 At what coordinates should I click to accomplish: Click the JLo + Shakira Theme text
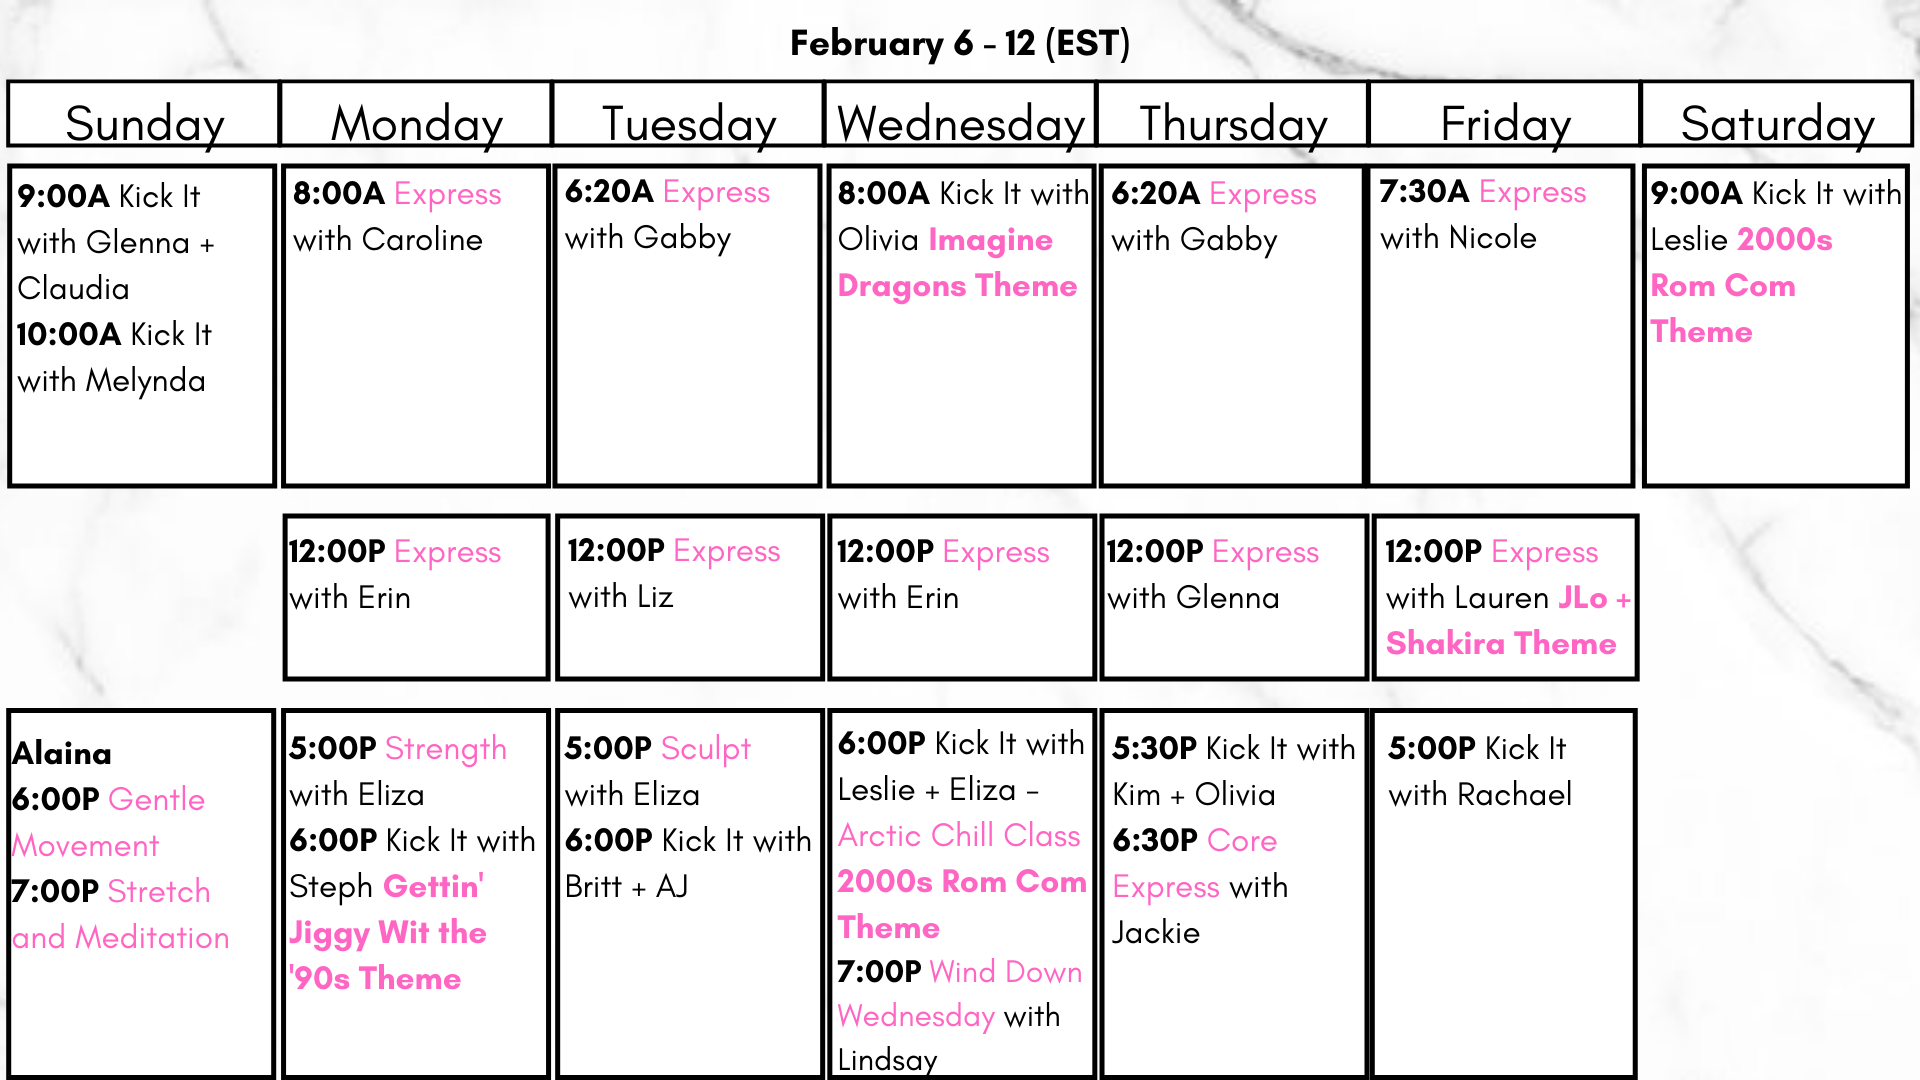[x=1508, y=621]
